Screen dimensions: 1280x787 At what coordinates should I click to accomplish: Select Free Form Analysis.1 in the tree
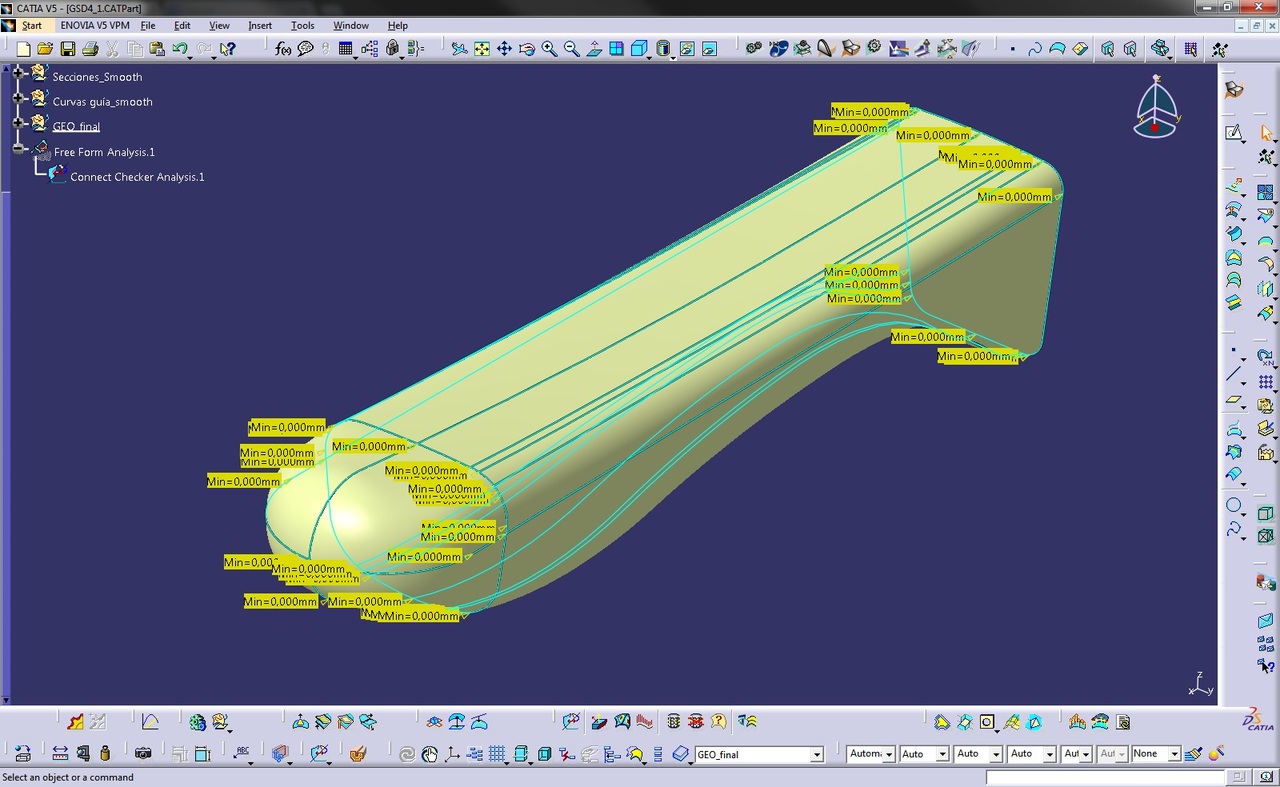[104, 152]
